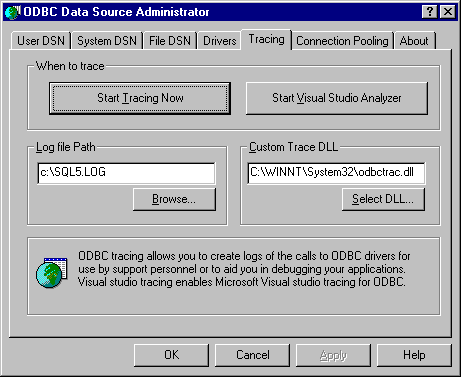This screenshot has height=377, width=461.
Task: Open the Connection Pooling tab
Action: pyautogui.click(x=342, y=41)
